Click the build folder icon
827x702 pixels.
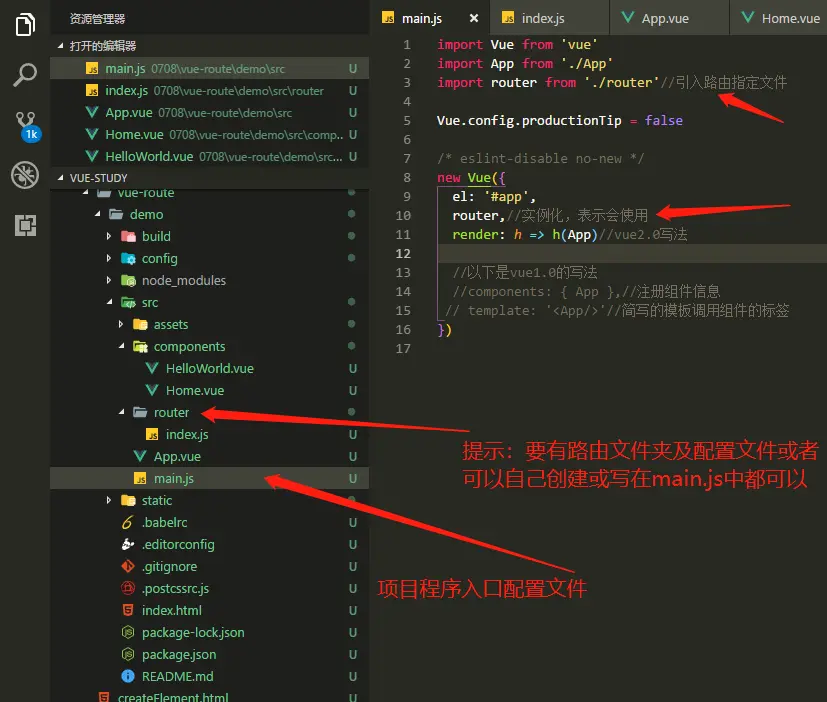click(x=128, y=236)
